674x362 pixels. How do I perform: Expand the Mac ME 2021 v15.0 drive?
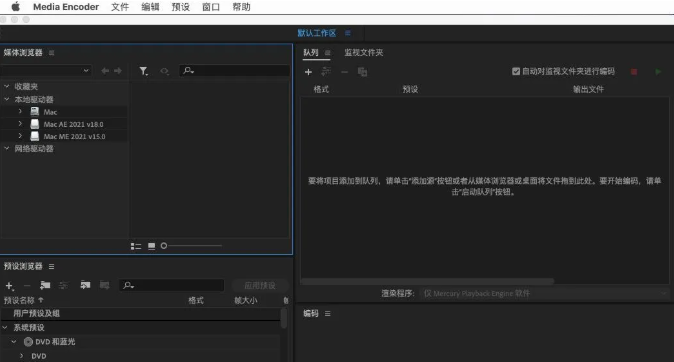pos(20,136)
